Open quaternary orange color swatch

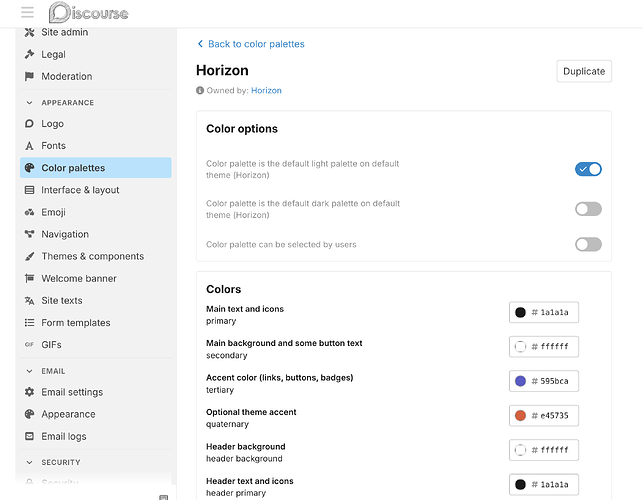520,415
